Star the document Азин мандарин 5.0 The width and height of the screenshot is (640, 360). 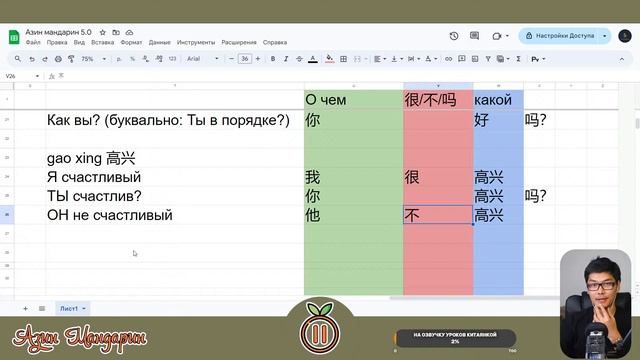pos(103,32)
